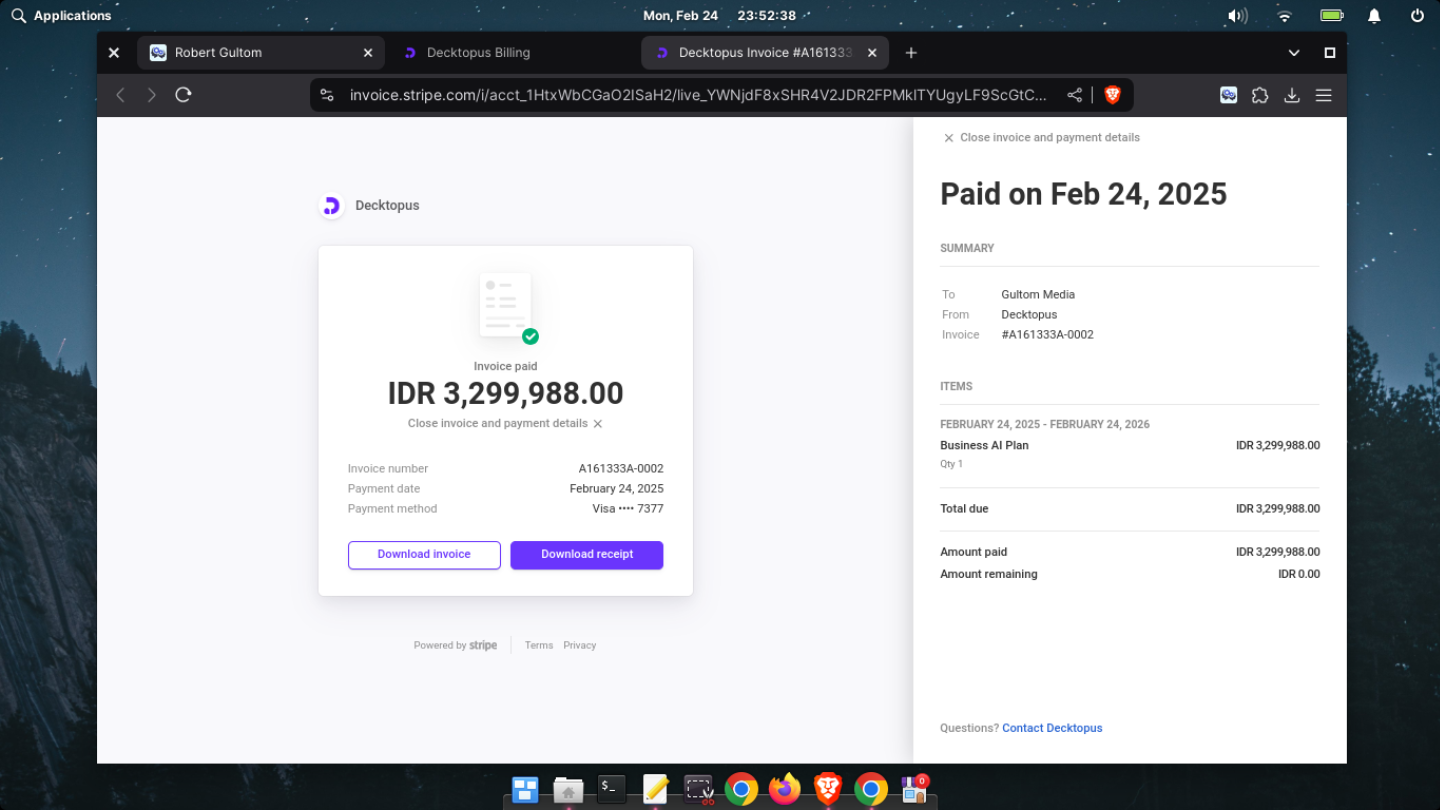The image size is (1440, 810).
Task: Click the share icon in address bar
Action: 1075,95
